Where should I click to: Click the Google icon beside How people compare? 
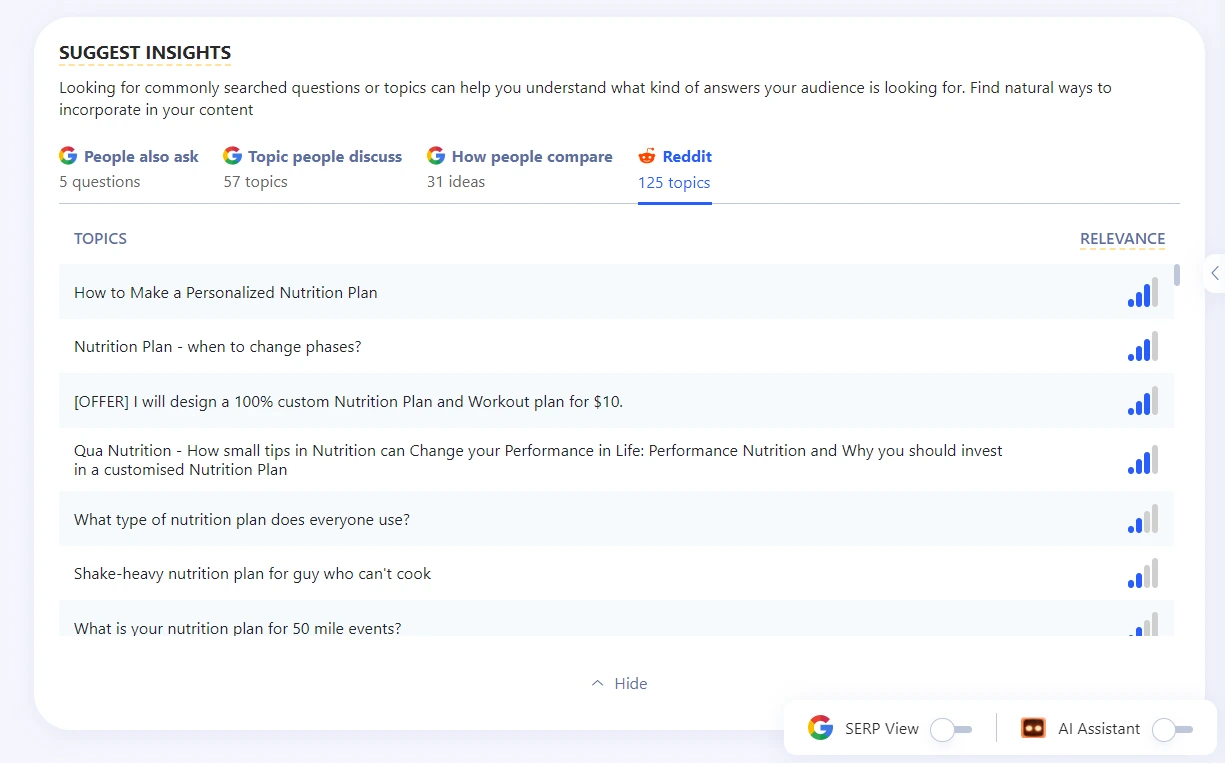pos(436,156)
